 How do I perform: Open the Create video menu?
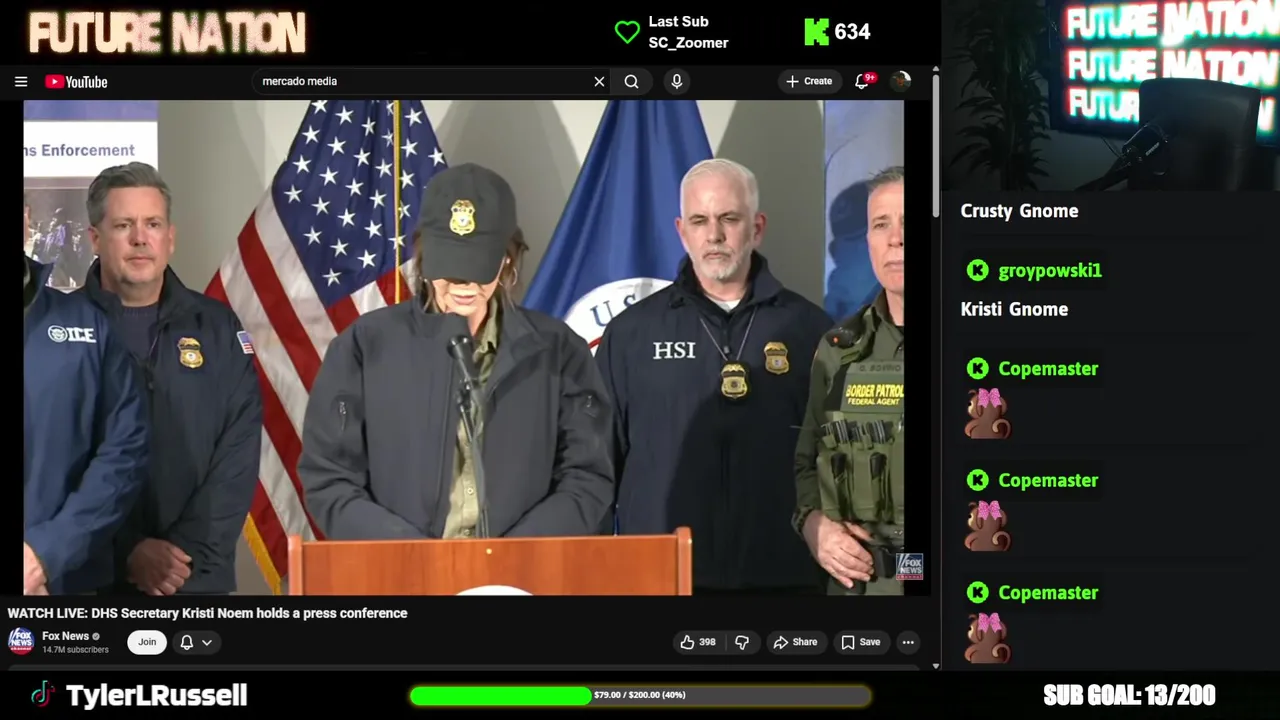[809, 81]
